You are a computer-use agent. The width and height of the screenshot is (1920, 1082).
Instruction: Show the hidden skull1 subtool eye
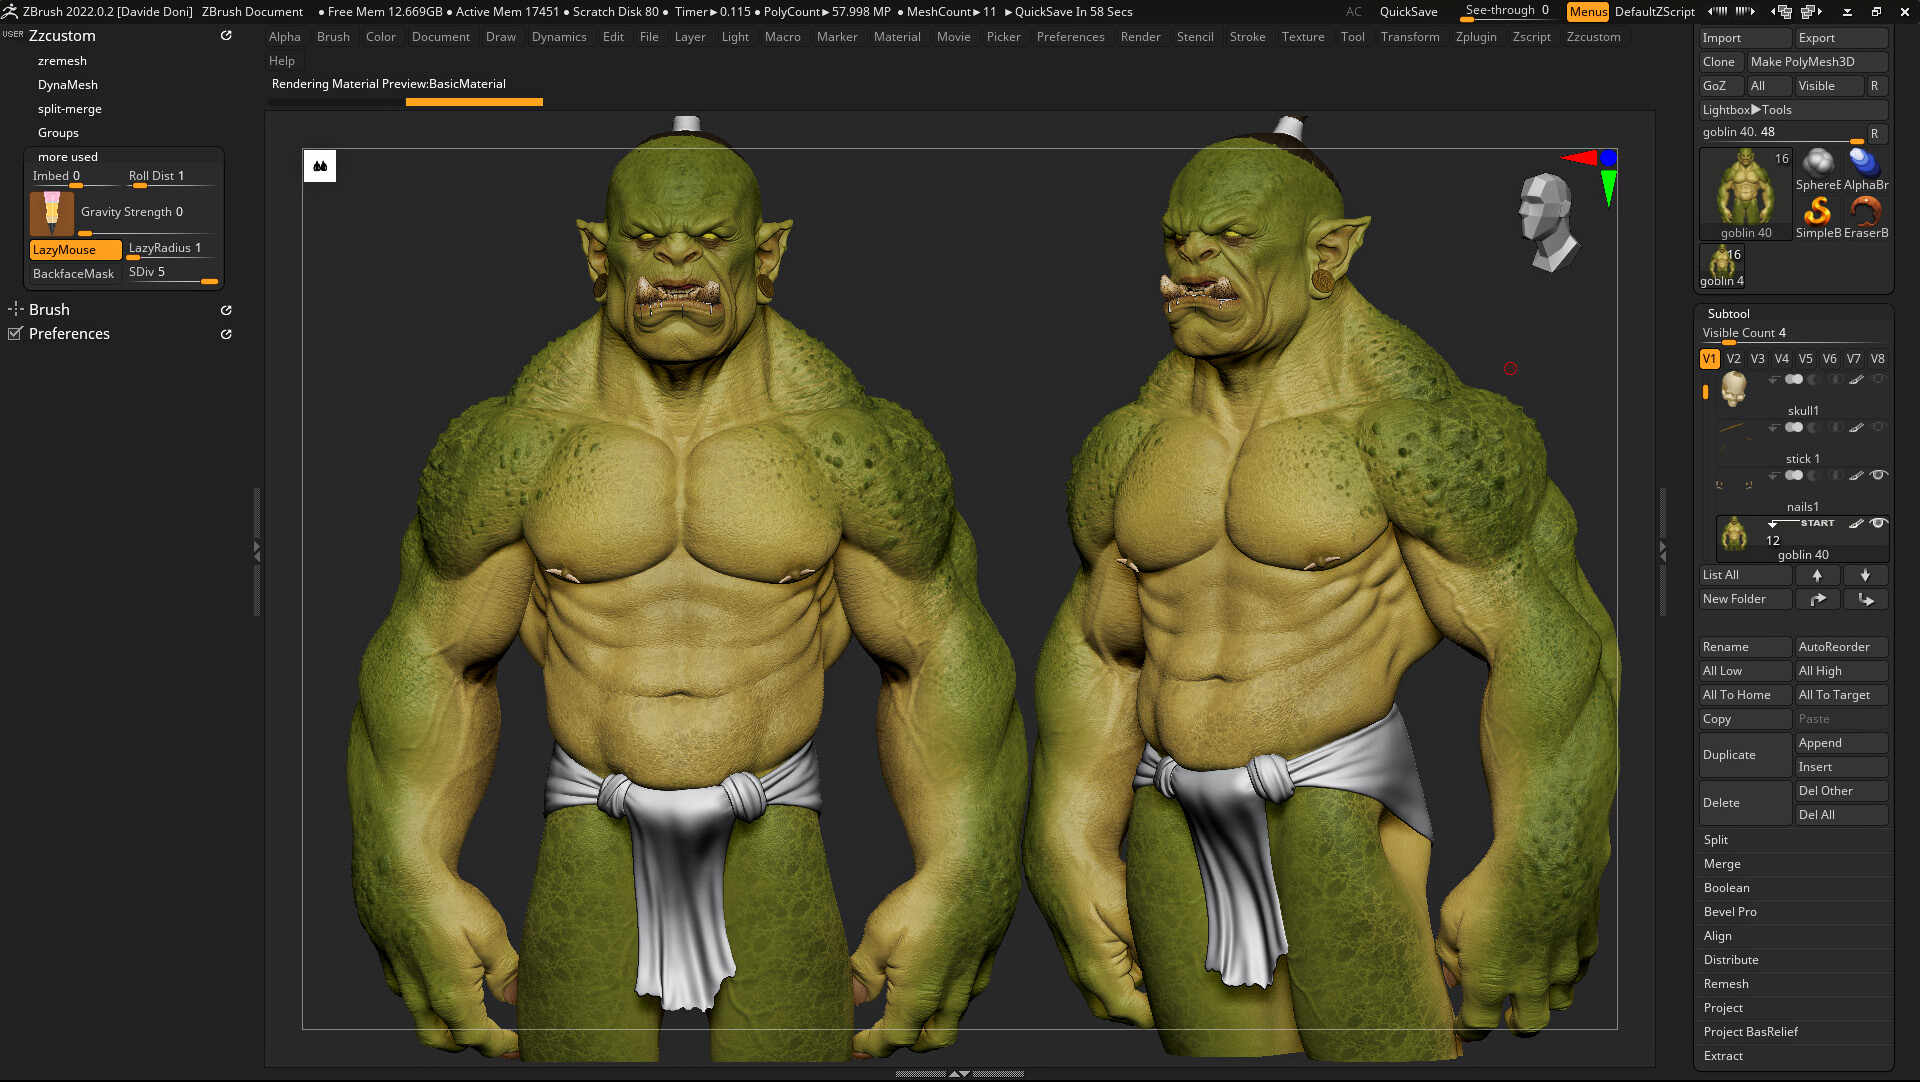1879,380
